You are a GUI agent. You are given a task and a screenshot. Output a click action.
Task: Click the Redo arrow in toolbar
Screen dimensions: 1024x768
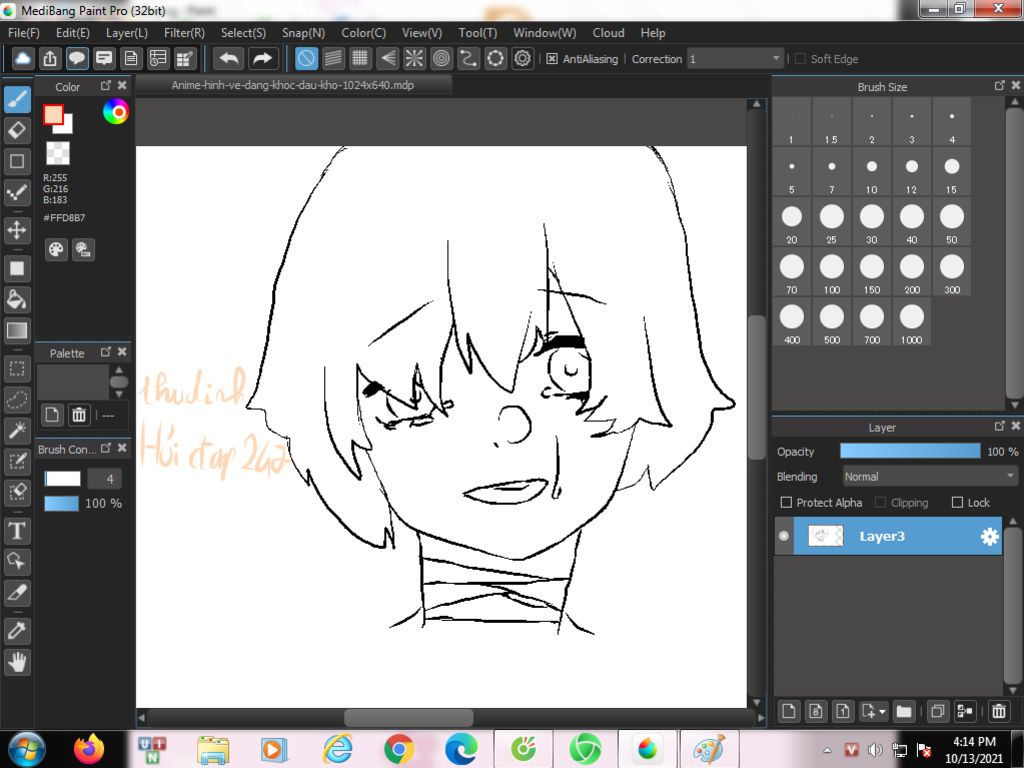click(262, 59)
